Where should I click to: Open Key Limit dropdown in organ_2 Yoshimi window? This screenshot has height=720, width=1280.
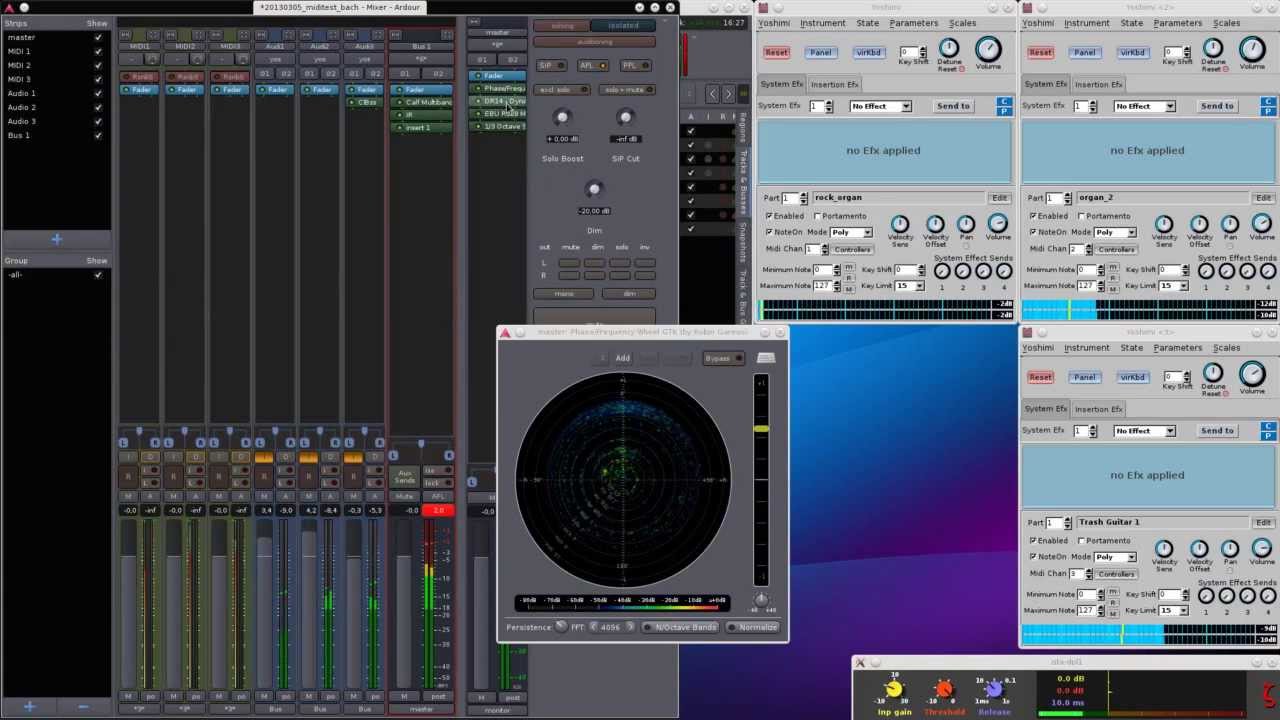pyautogui.click(x=1173, y=286)
